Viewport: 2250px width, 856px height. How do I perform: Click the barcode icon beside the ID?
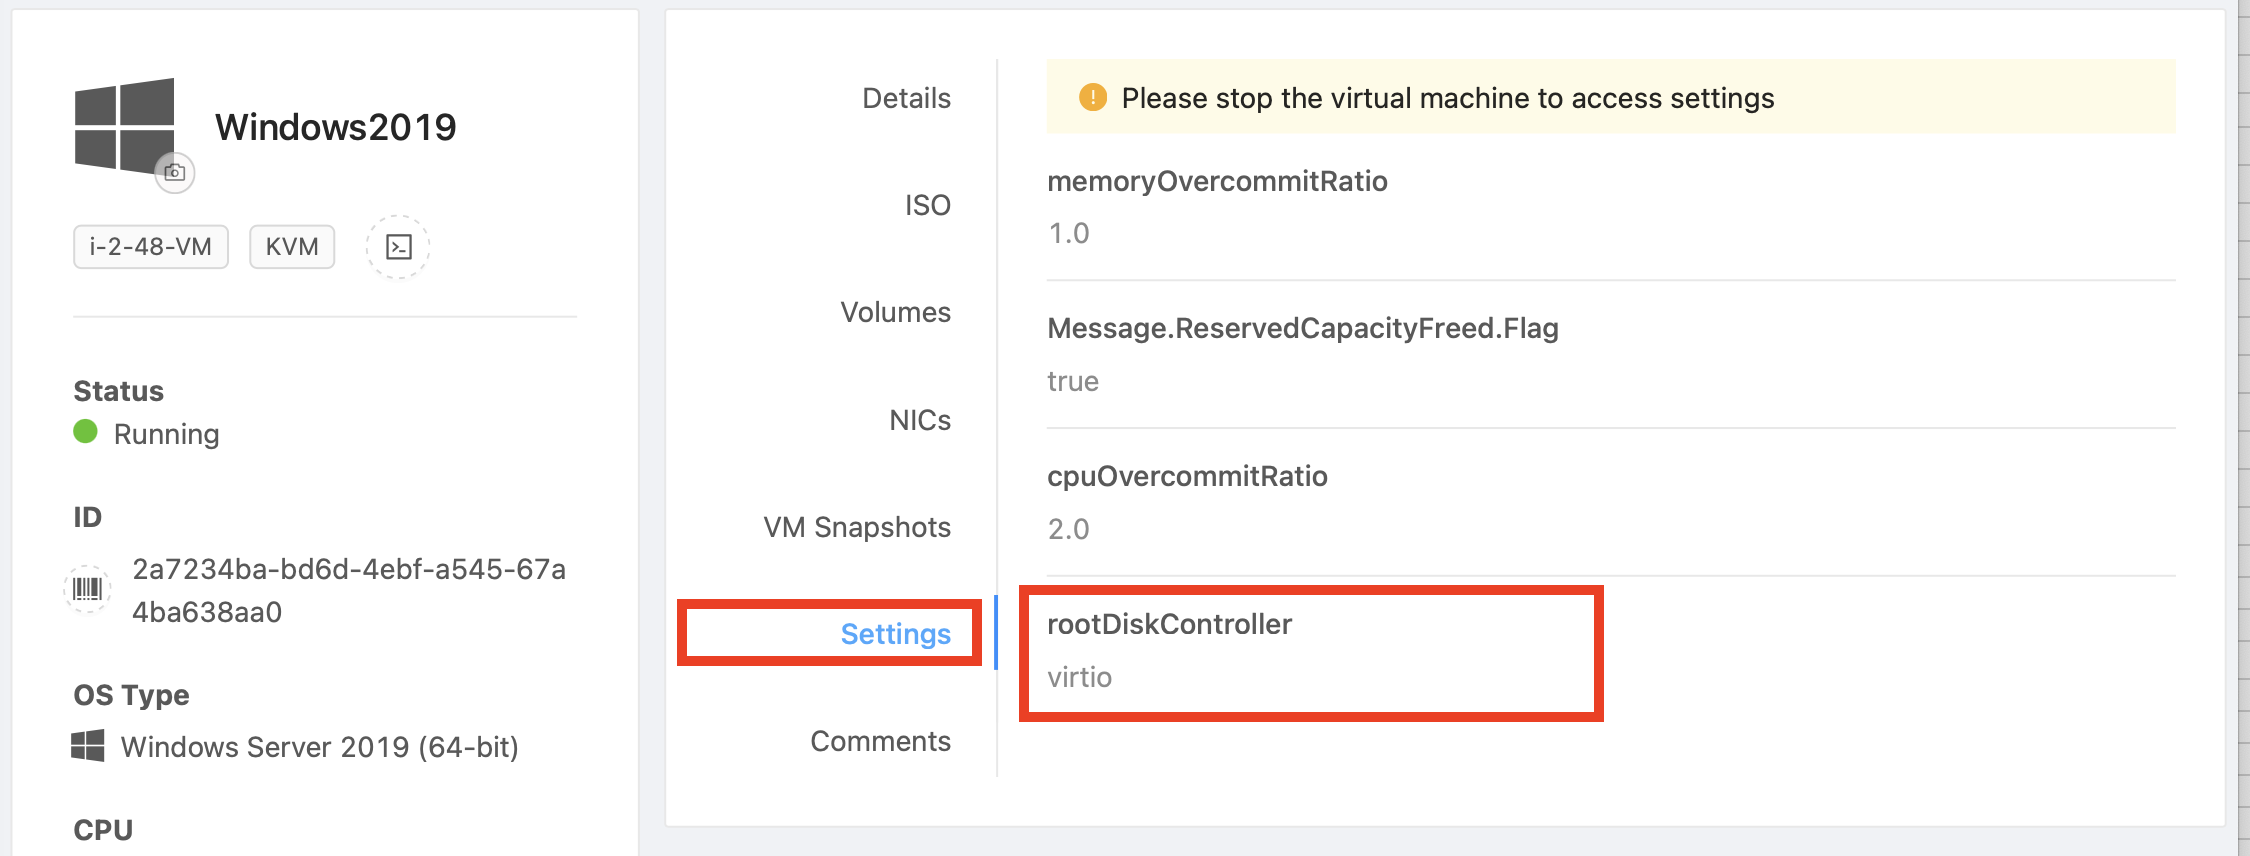88,588
